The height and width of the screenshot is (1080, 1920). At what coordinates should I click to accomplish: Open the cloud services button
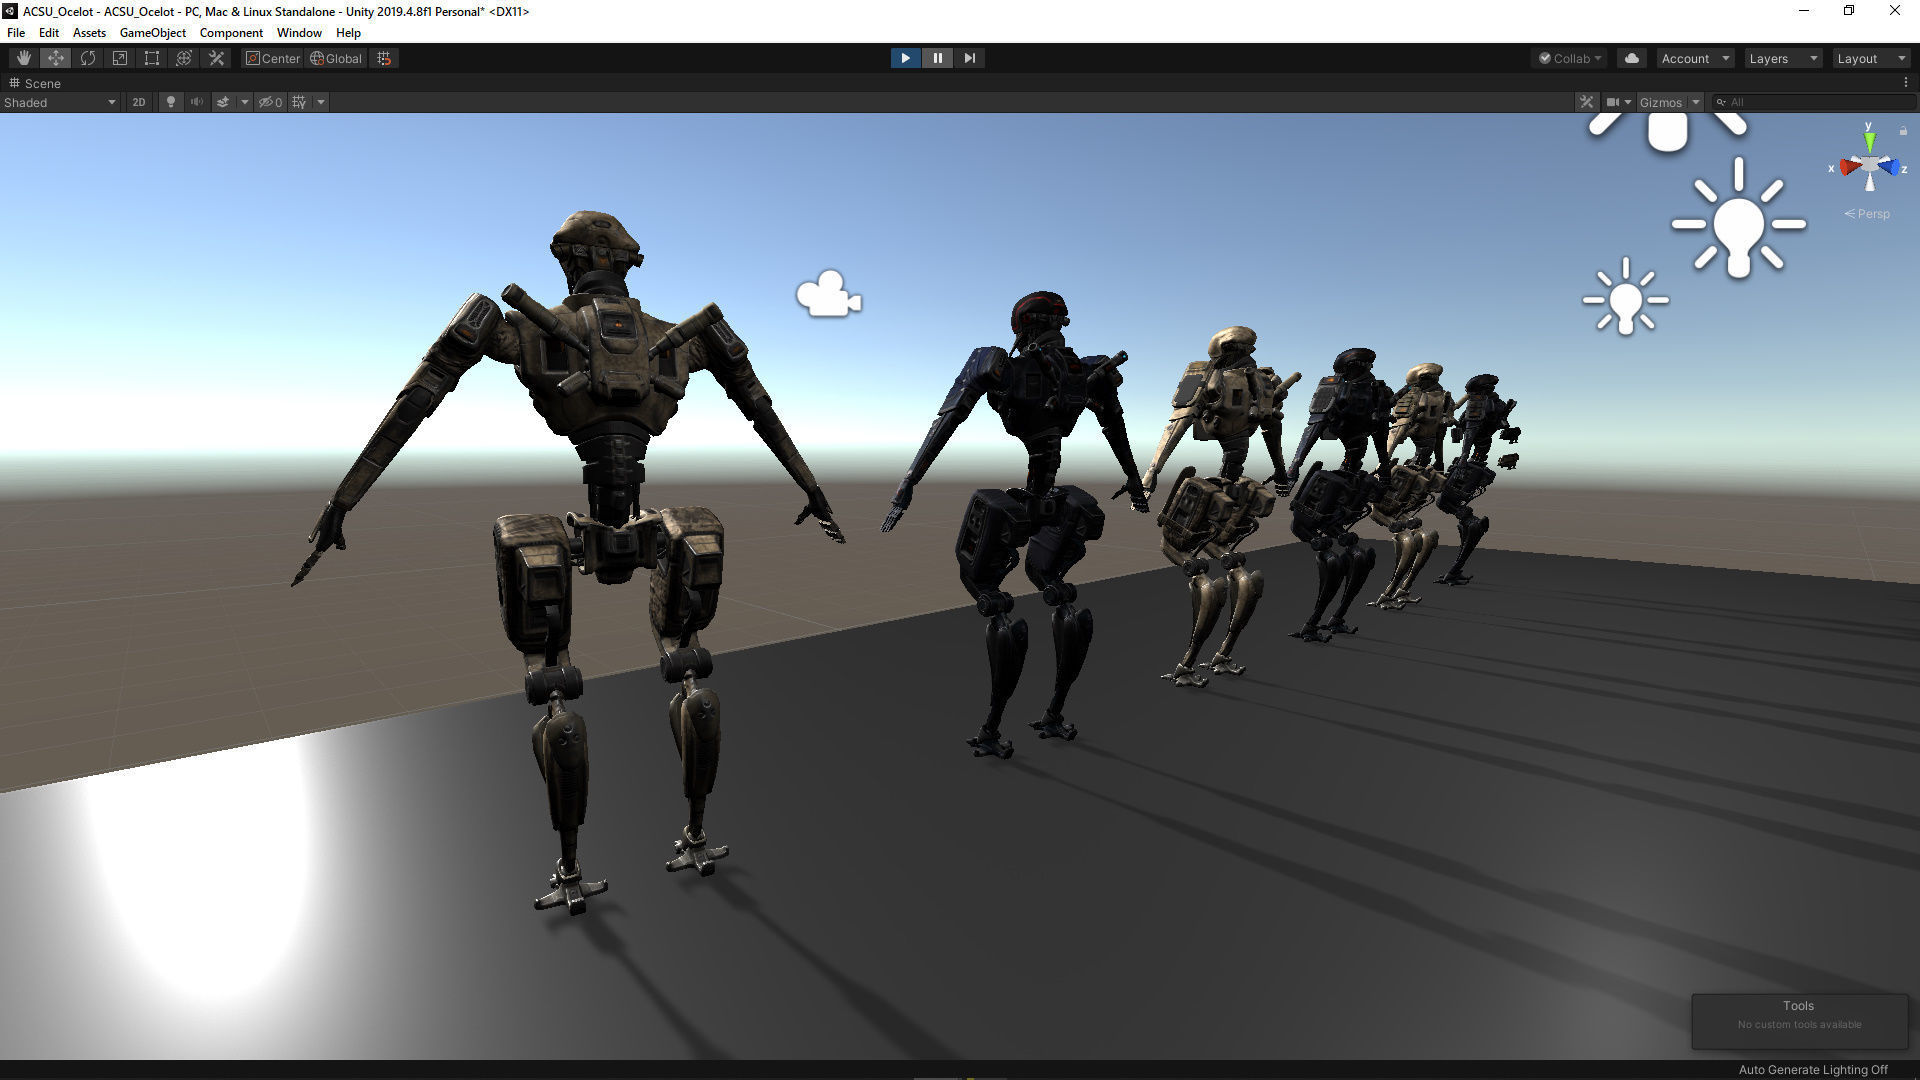click(1631, 58)
